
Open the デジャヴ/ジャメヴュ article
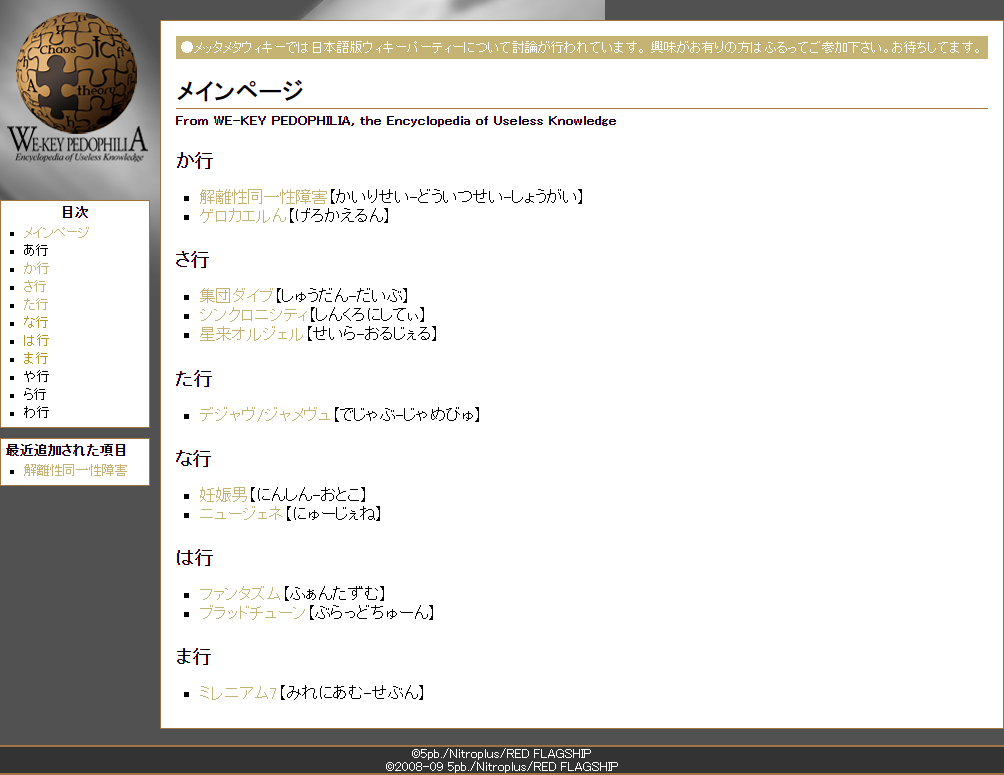[264, 414]
